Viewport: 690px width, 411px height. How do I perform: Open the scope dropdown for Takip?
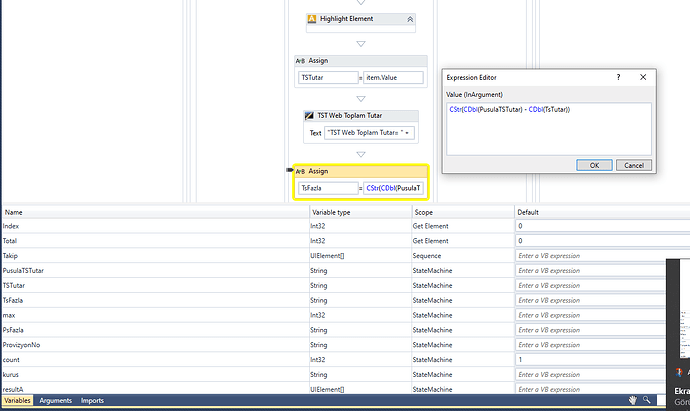[463, 256]
